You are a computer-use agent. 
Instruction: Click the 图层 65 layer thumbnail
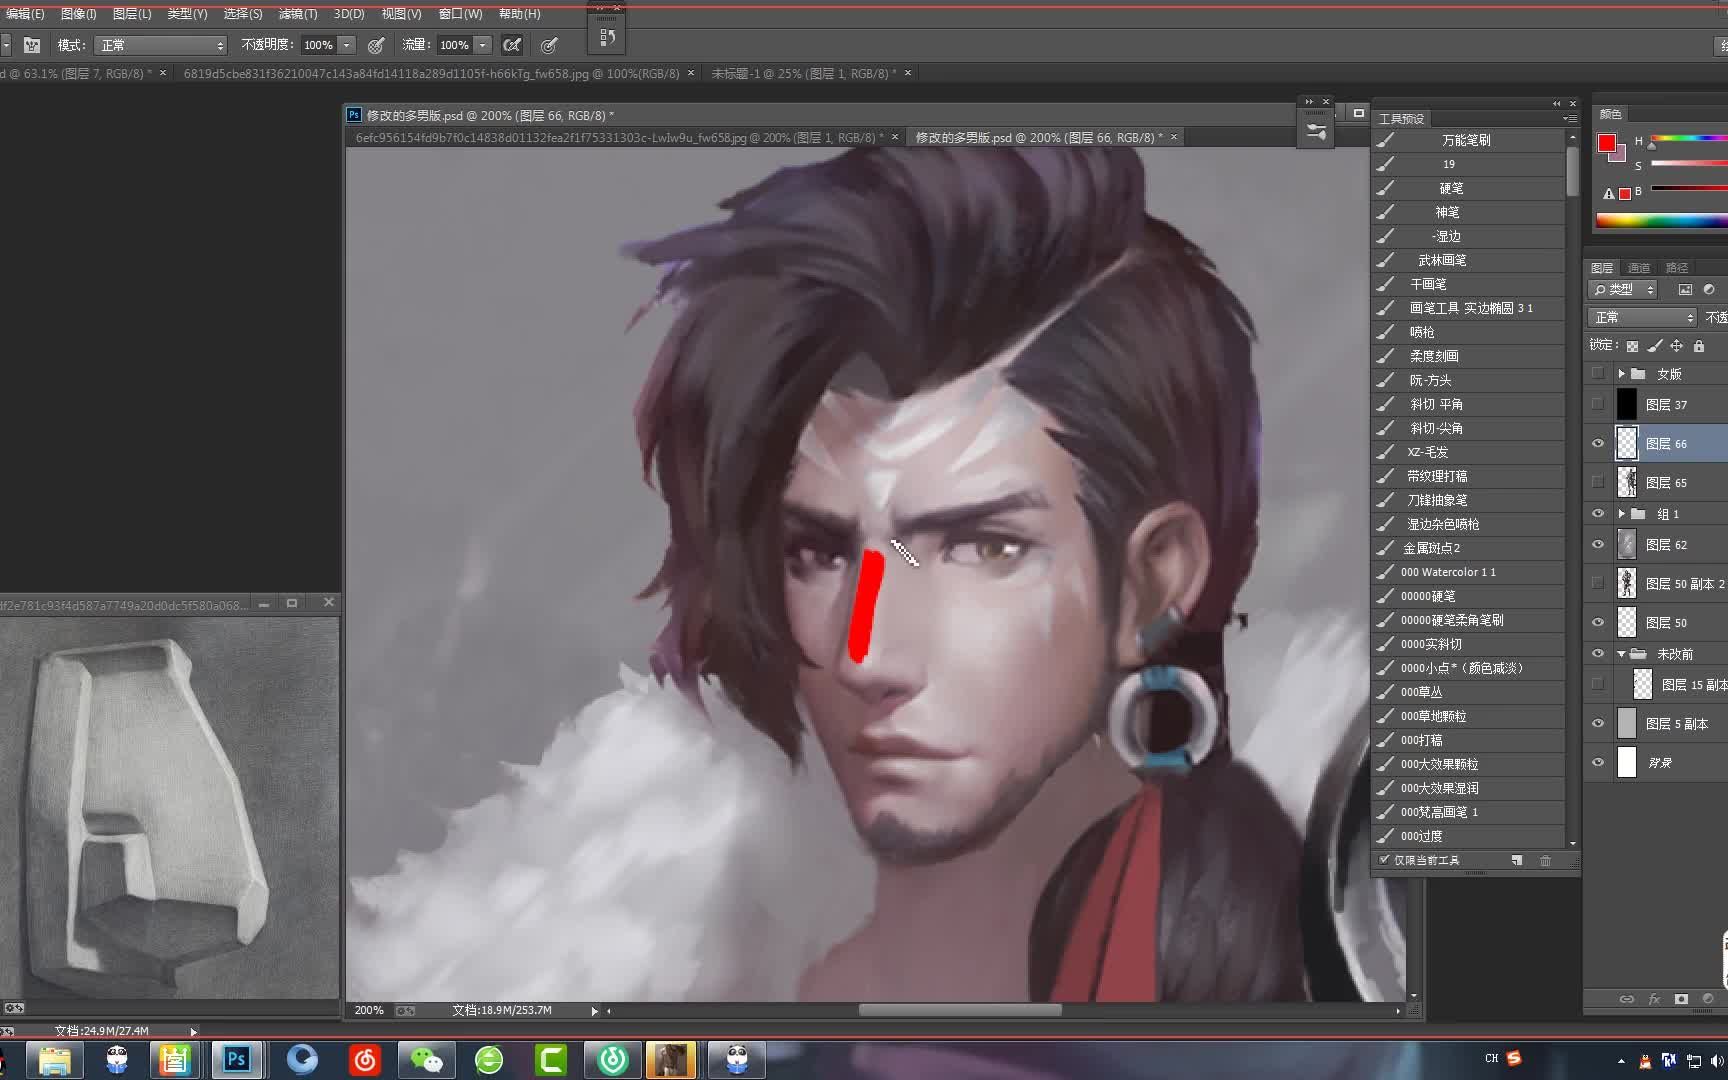(x=1627, y=482)
